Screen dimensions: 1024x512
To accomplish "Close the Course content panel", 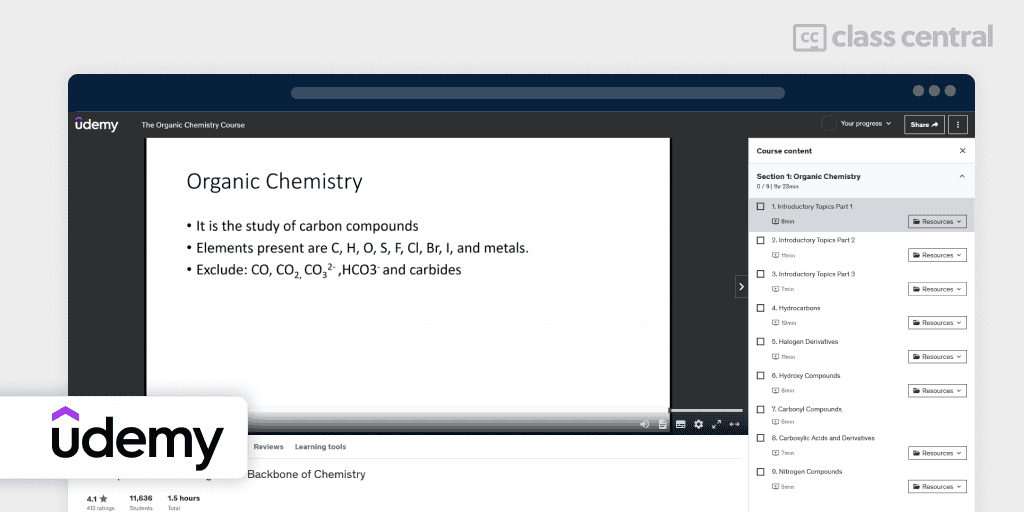I will pyautogui.click(x=962, y=151).
